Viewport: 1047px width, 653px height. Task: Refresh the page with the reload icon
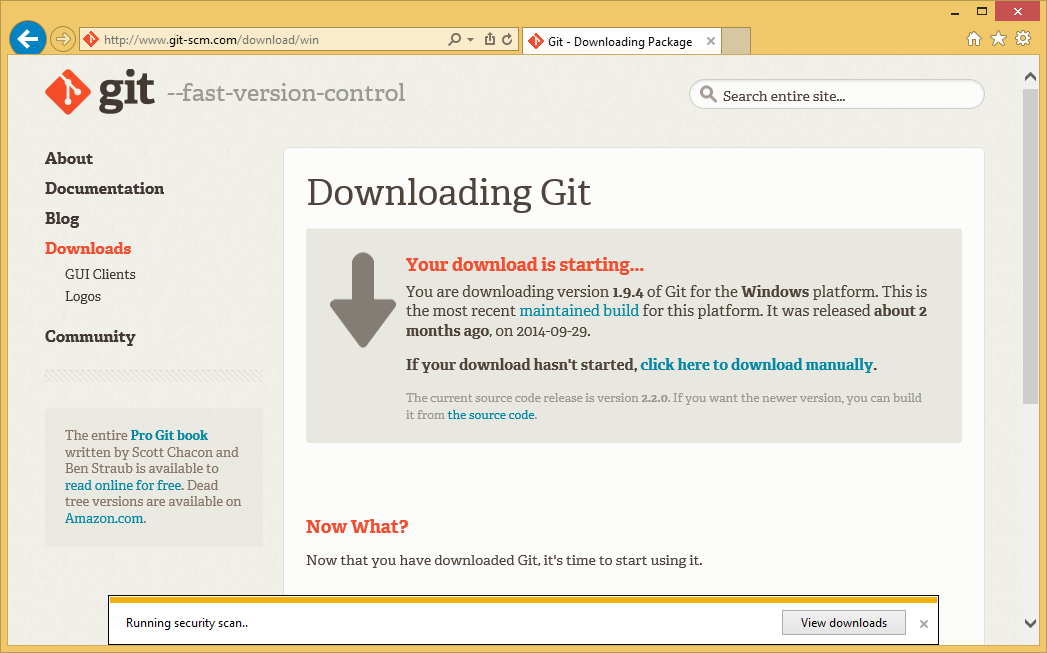(x=507, y=39)
